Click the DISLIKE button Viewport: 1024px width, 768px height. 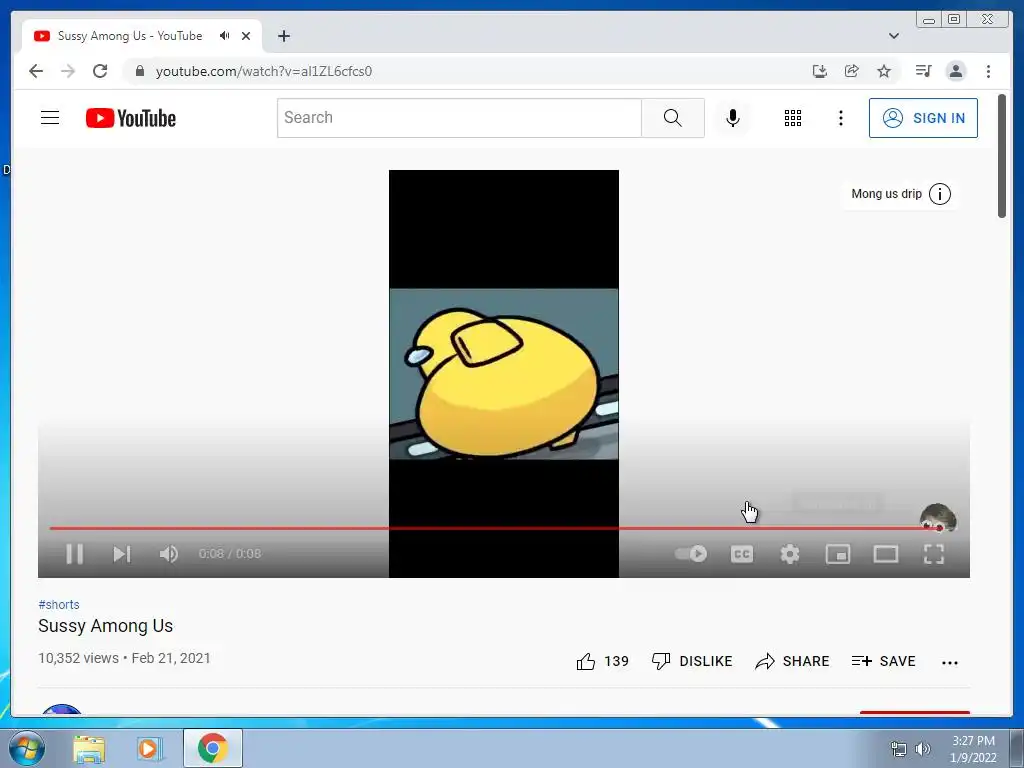(692, 661)
